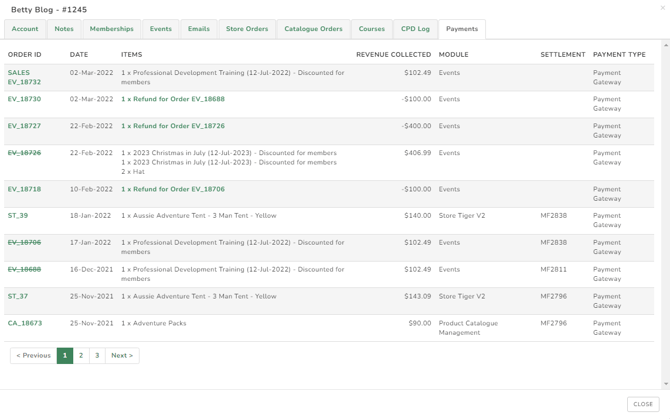The image size is (670, 419).
Task: Open order SALES EV_18732
Action: click(x=24, y=78)
